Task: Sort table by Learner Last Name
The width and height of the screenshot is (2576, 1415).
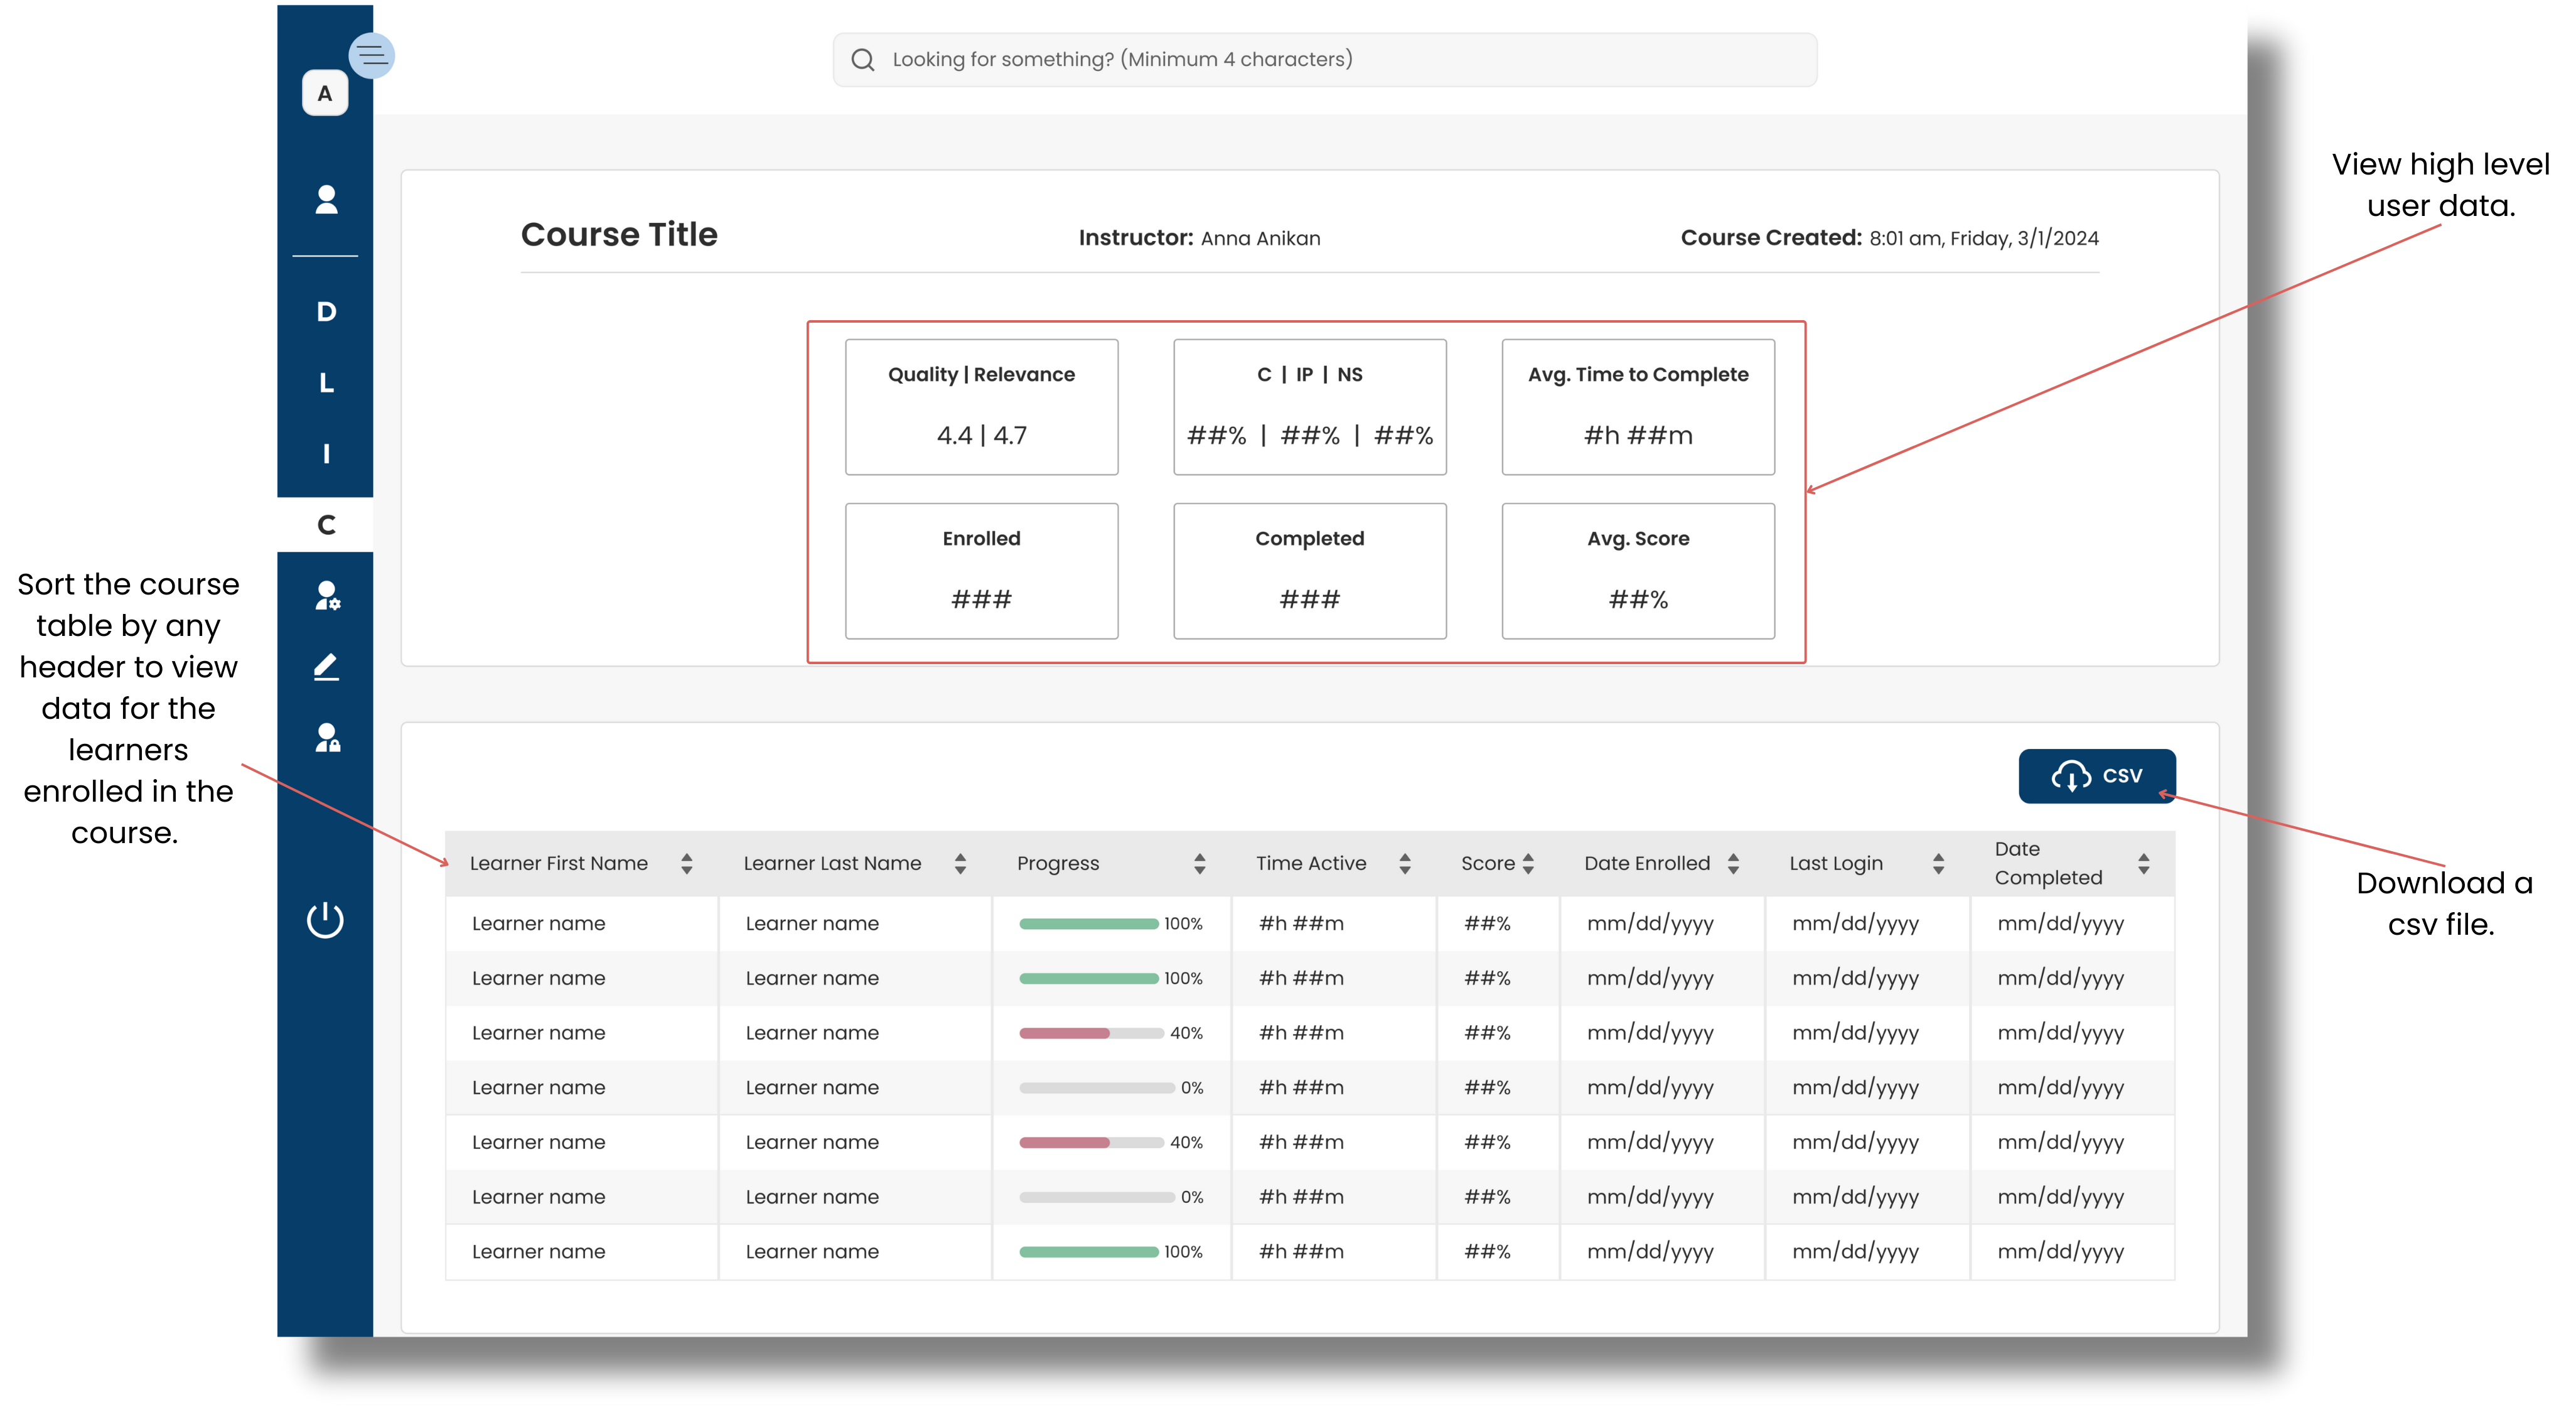Action: [960, 863]
